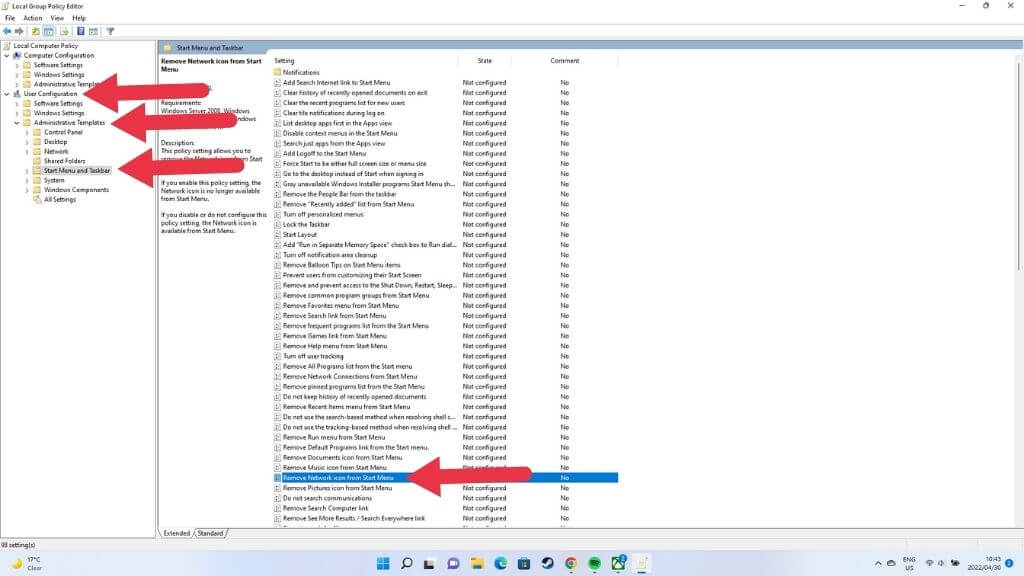Click policy icon beside Turn off user tracking
This screenshot has width=1024, height=576.
(x=277, y=357)
